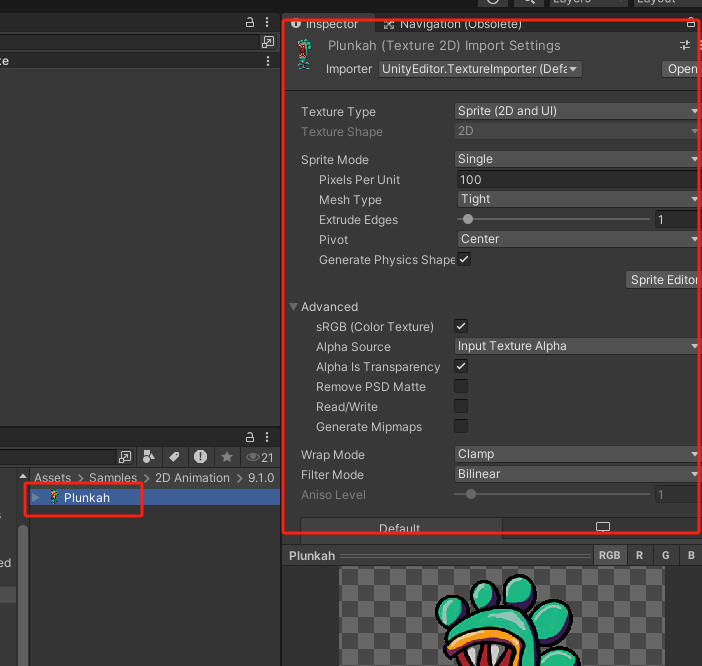Image resolution: width=702 pixels, height=666 pixels.
Task: Enable Remove PSD Matte
Action: click(x=461, y=386)
